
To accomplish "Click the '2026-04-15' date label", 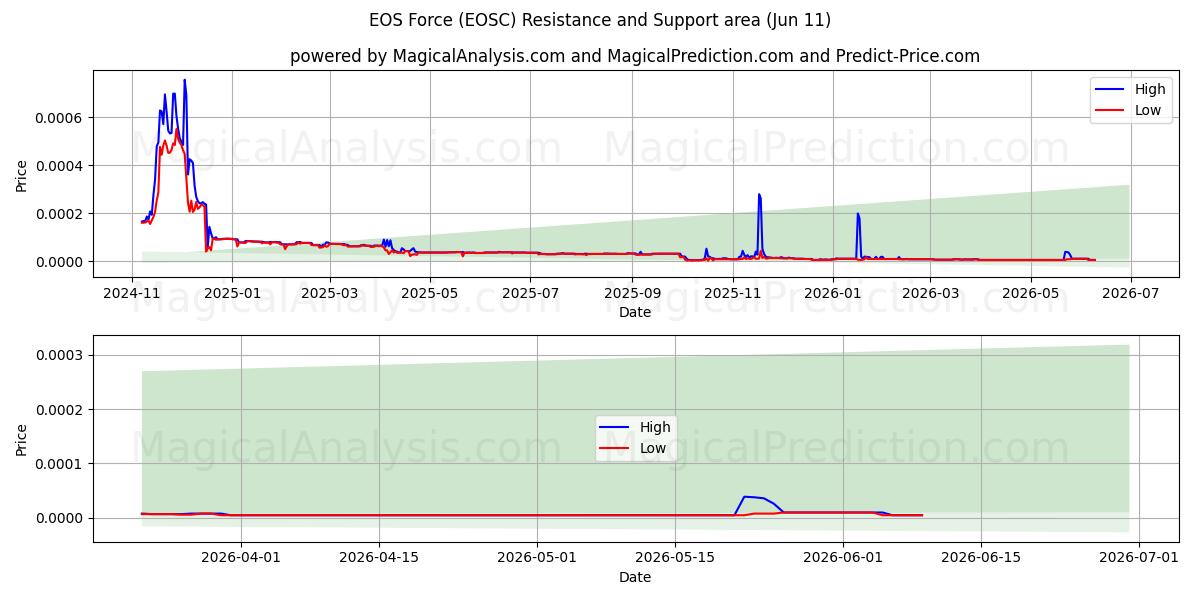I will coord(379,558).
